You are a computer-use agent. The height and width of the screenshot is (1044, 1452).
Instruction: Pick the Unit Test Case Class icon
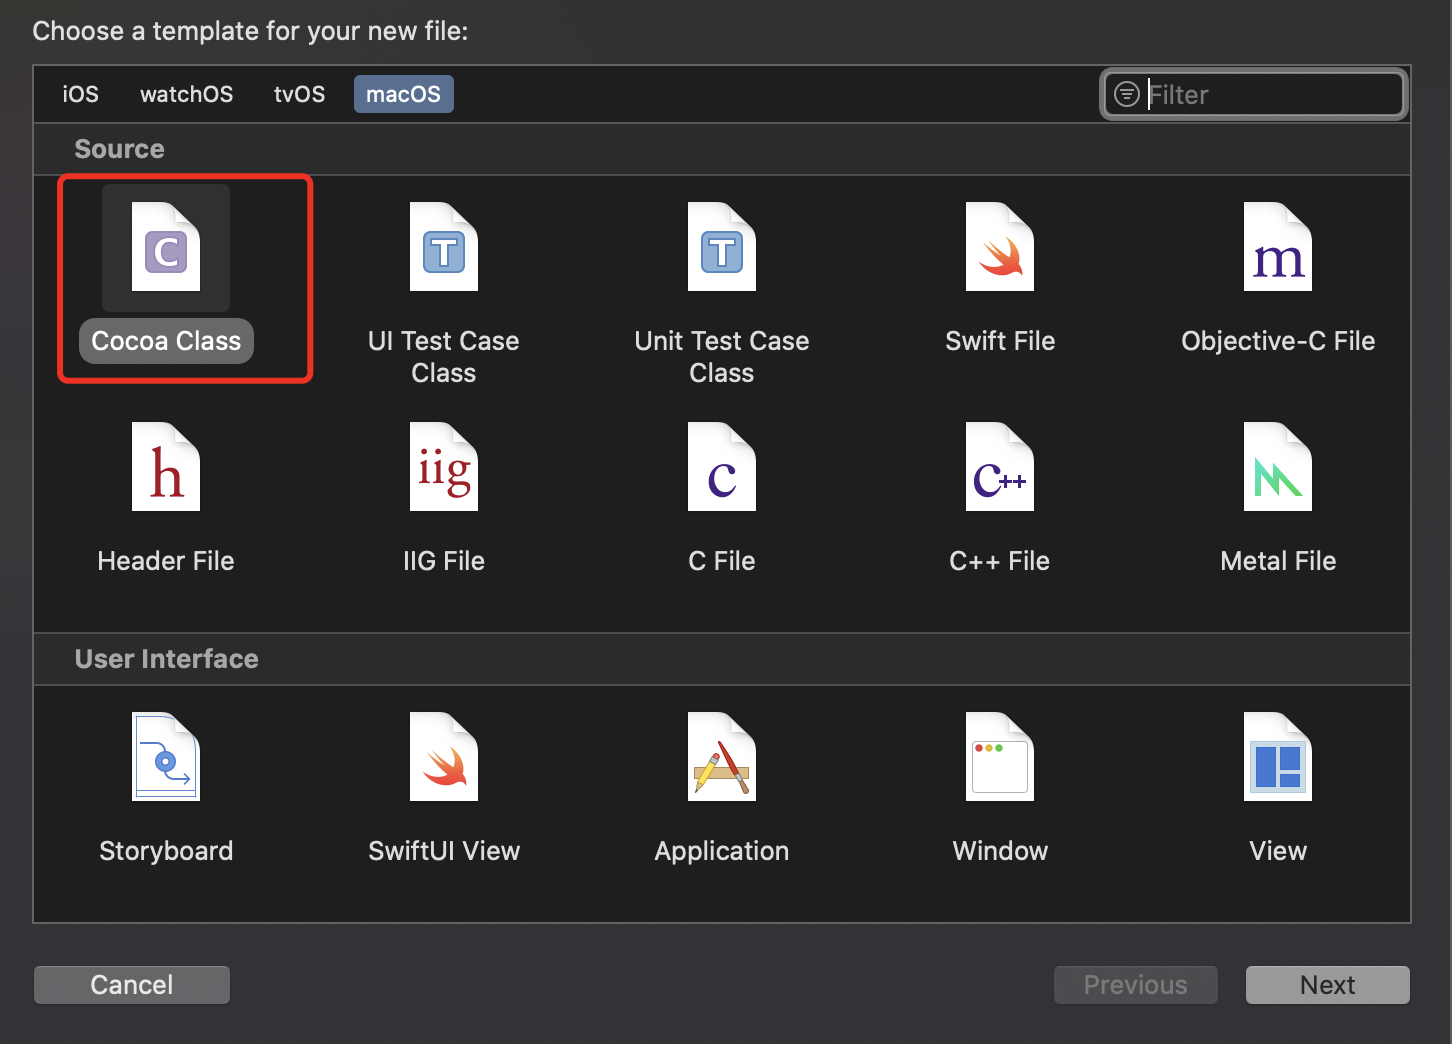[722, 247]
